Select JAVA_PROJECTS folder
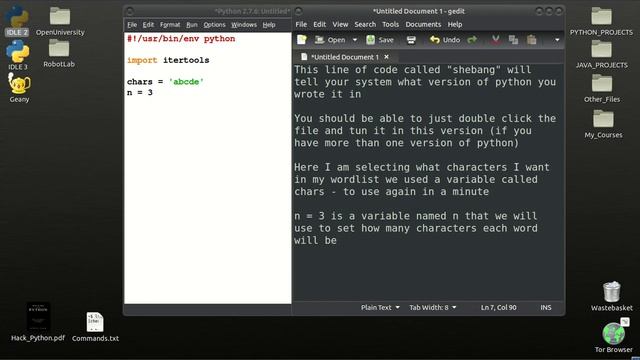Viewport: 640px width, 360px height. click(602, 54)
